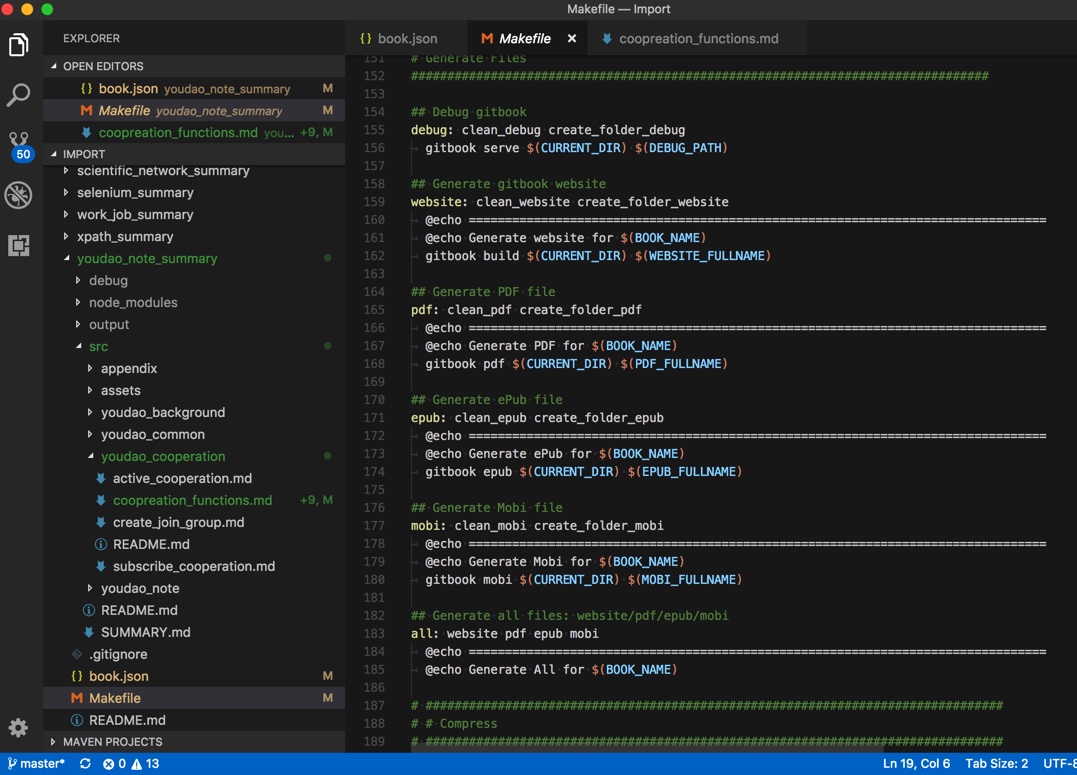This screenshot has height=775, width=1077.
Task: Open the Extensions view icon
Action: tap(19, 245)
